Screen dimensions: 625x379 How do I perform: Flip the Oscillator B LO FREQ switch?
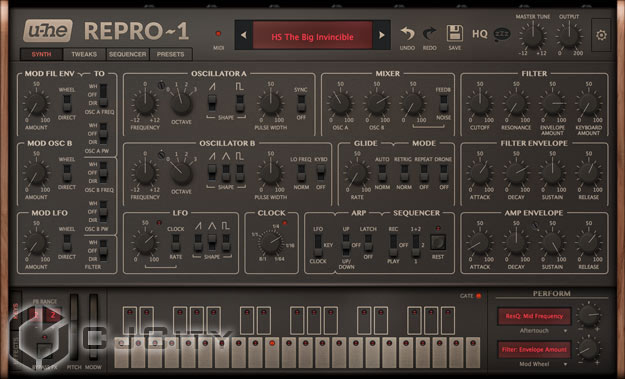[x=301, y=173]
